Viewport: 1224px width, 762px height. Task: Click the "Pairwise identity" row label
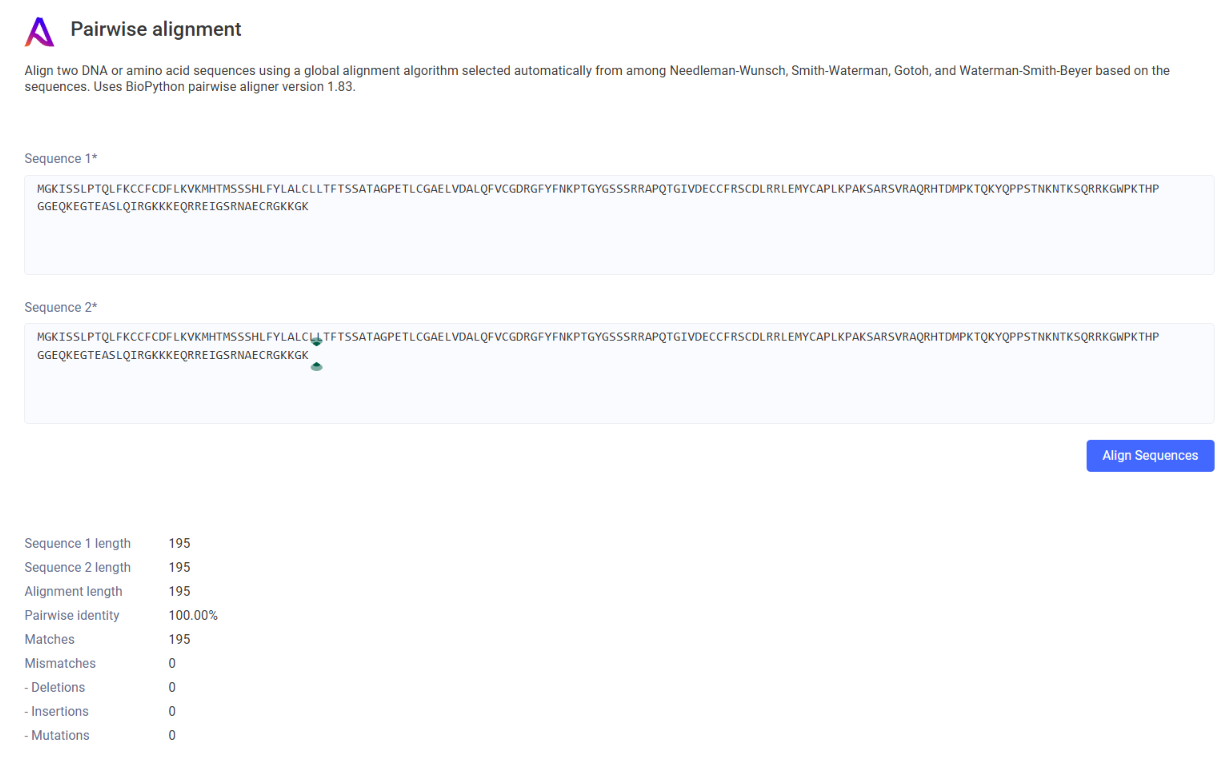[x=72, y=615]
